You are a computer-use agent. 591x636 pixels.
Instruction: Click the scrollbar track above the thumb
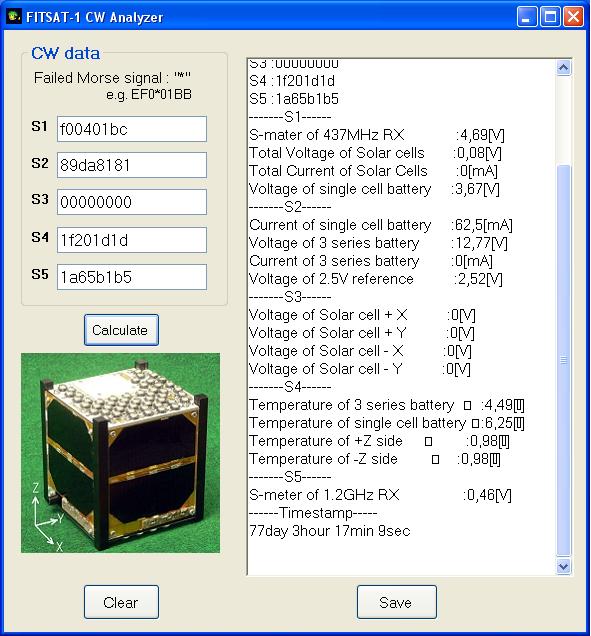[x=563, y=120]
